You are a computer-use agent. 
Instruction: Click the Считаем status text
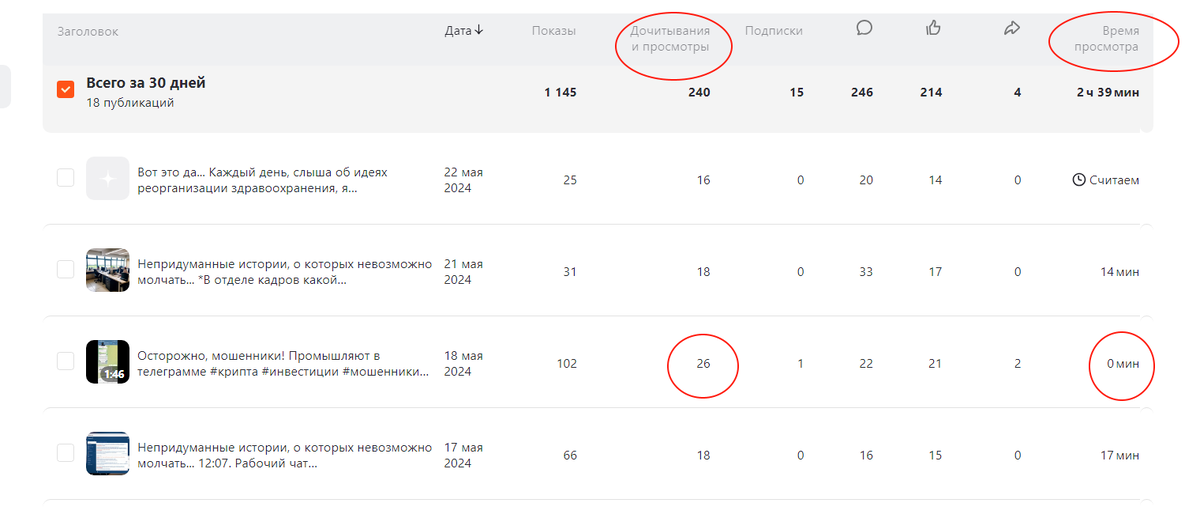[x=1114, y=180]
